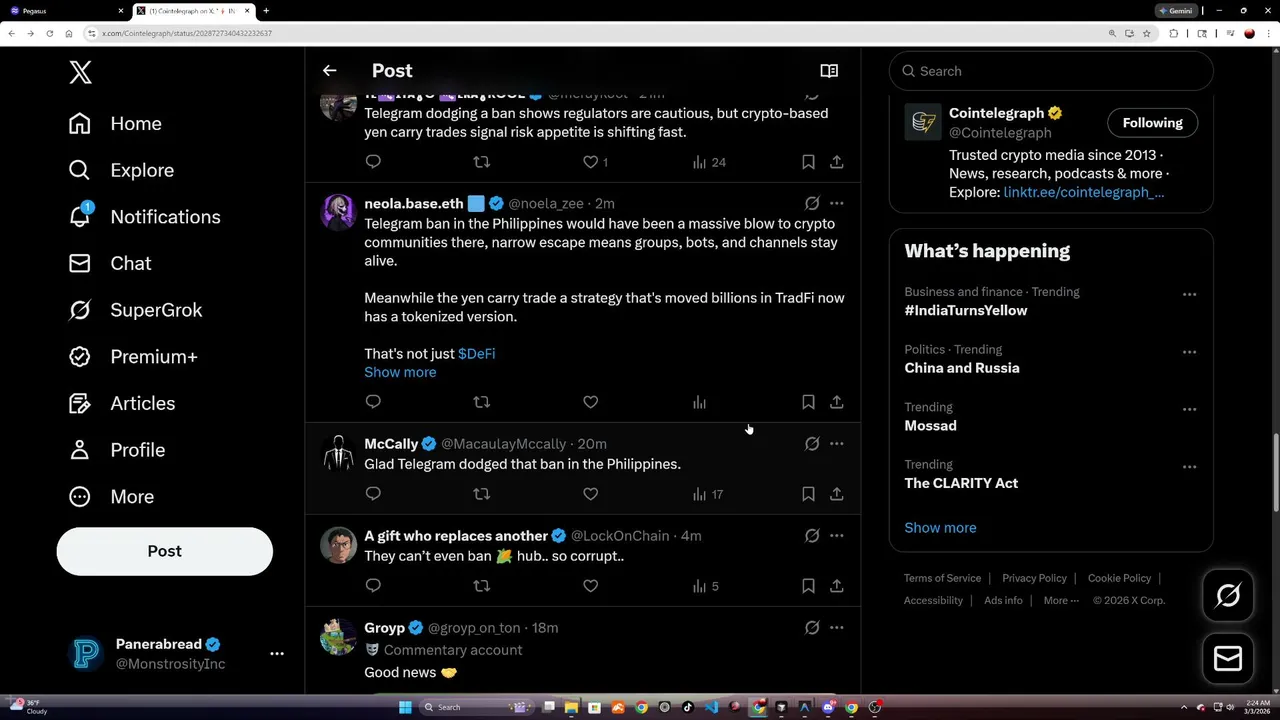This screenshot has width=1280, height=720.
Task: Share neola.base.eth's comment
Action: tap(836, 402)
